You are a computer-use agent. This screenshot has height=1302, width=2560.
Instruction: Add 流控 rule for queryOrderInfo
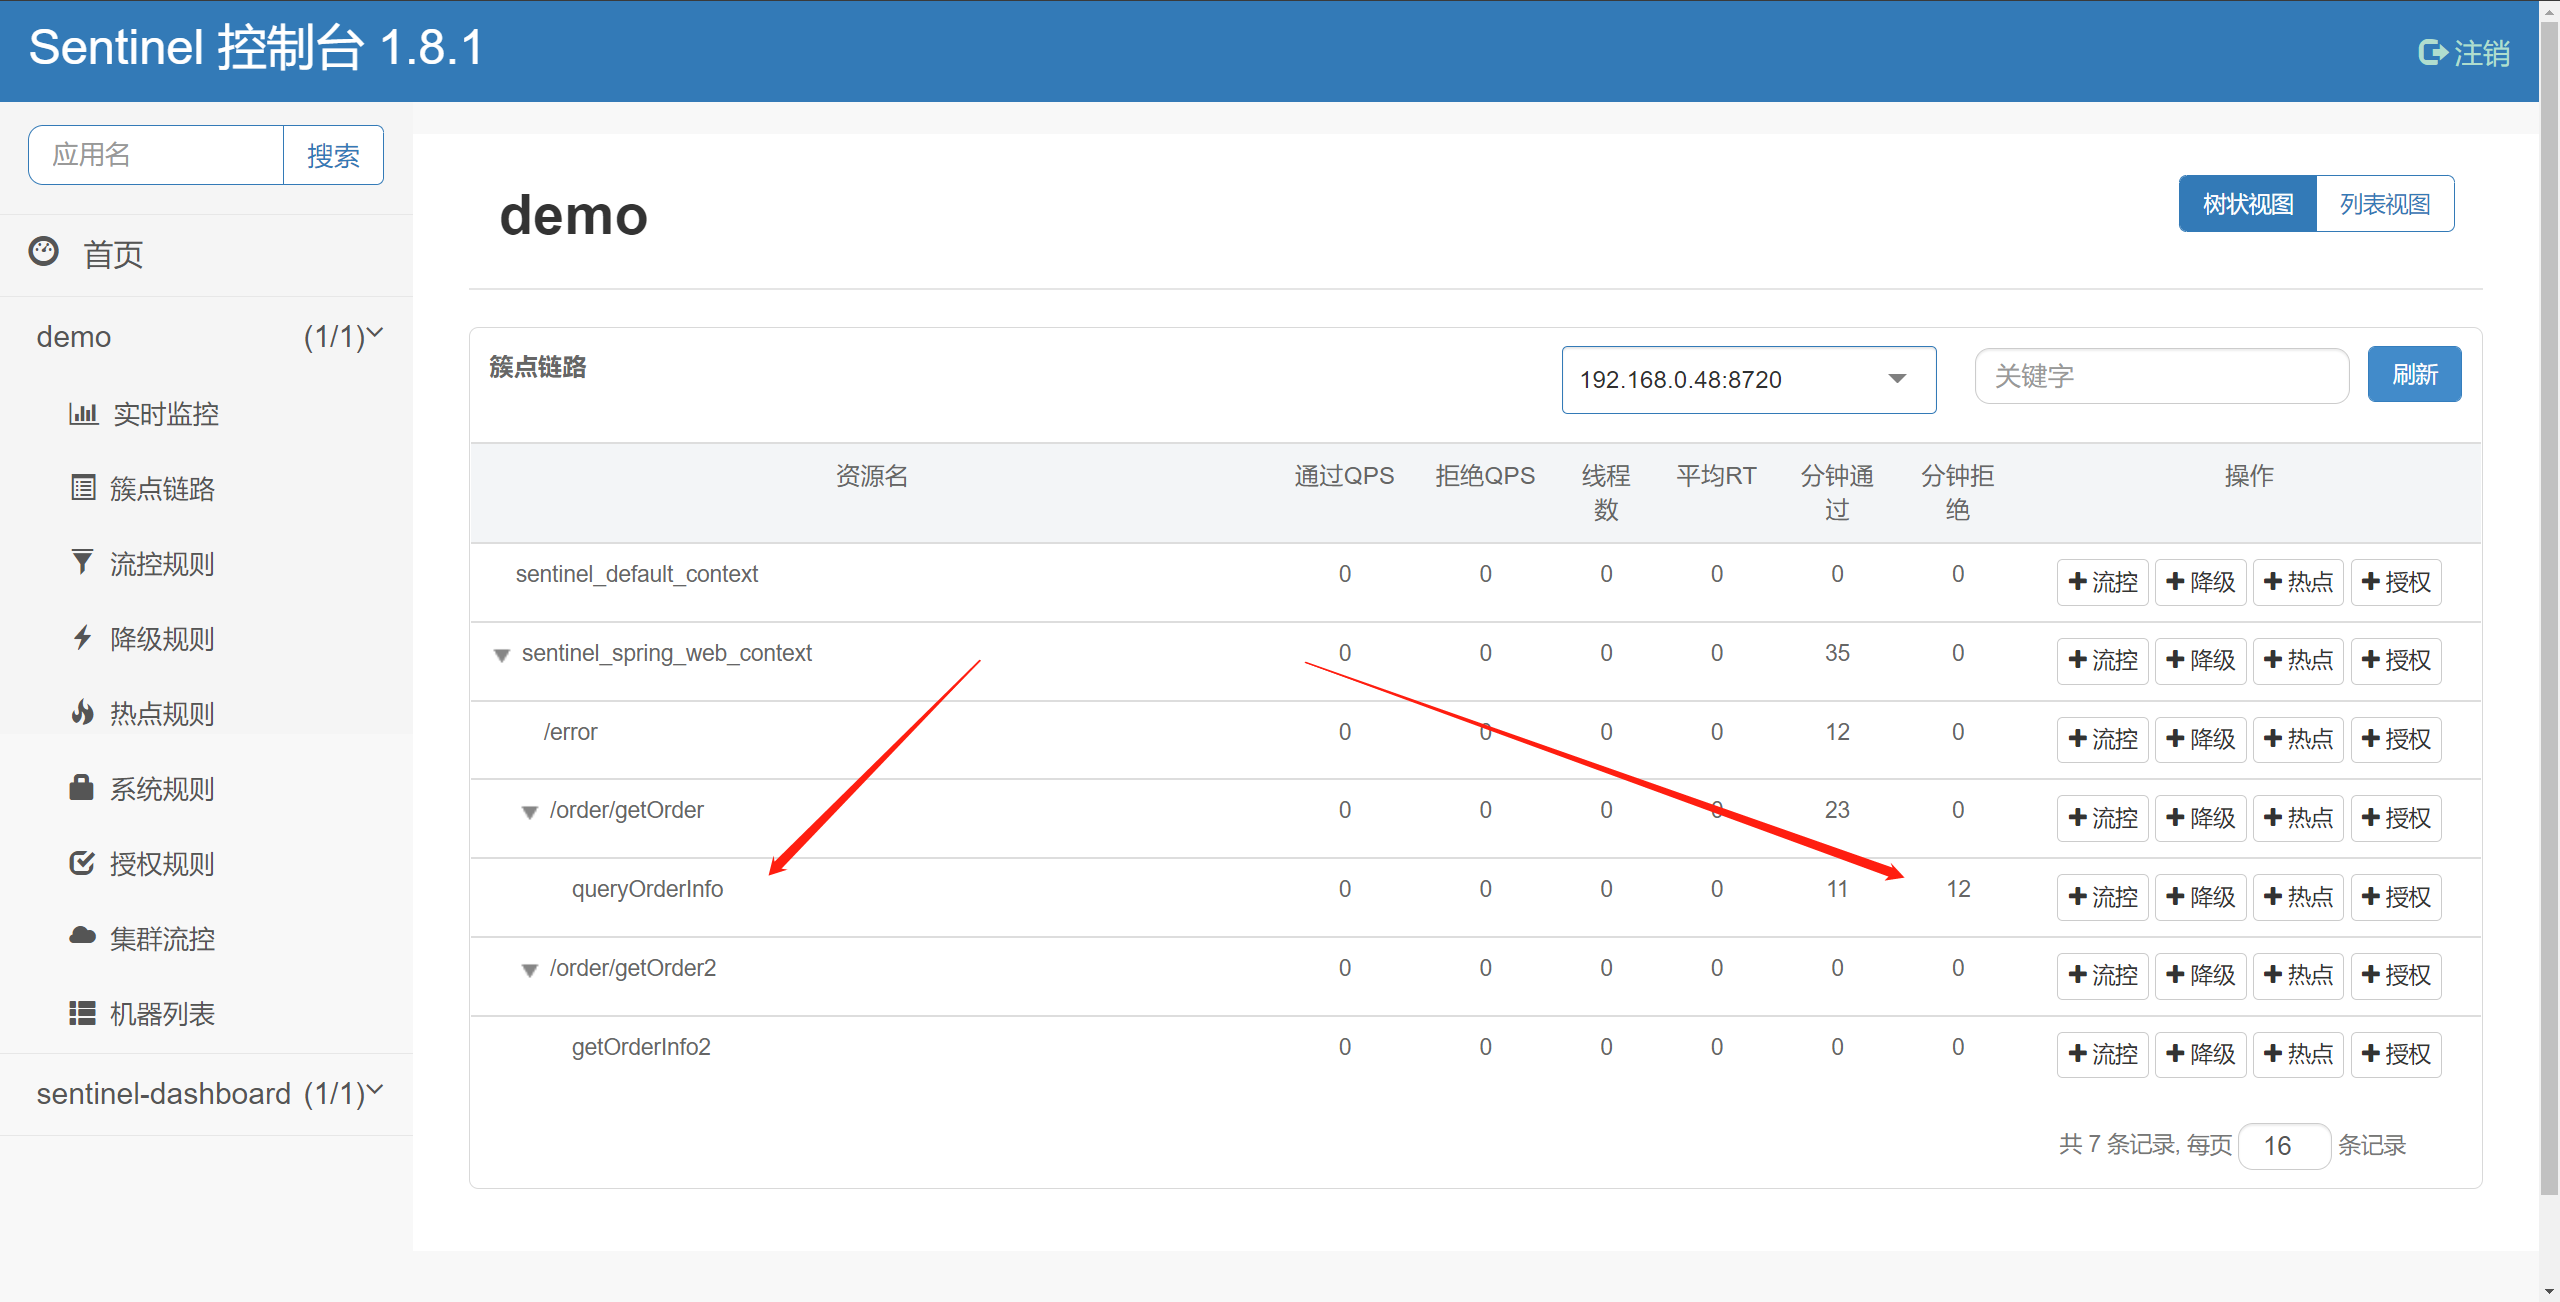(2102, 897)
